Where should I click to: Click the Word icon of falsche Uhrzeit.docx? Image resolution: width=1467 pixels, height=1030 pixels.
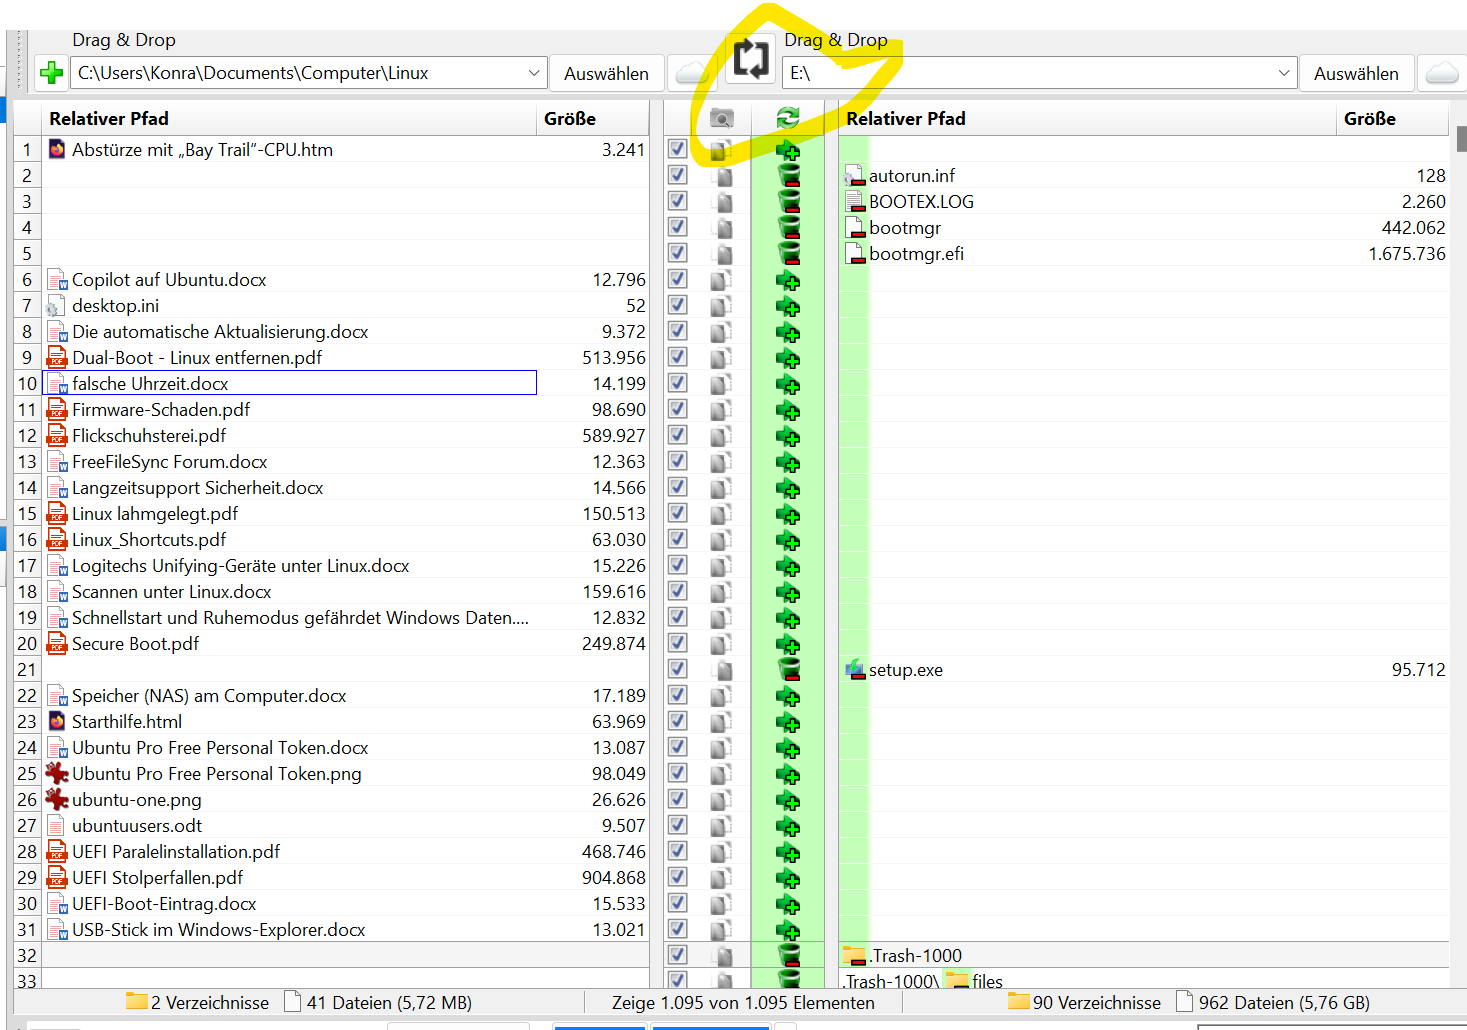click(57, 384)
